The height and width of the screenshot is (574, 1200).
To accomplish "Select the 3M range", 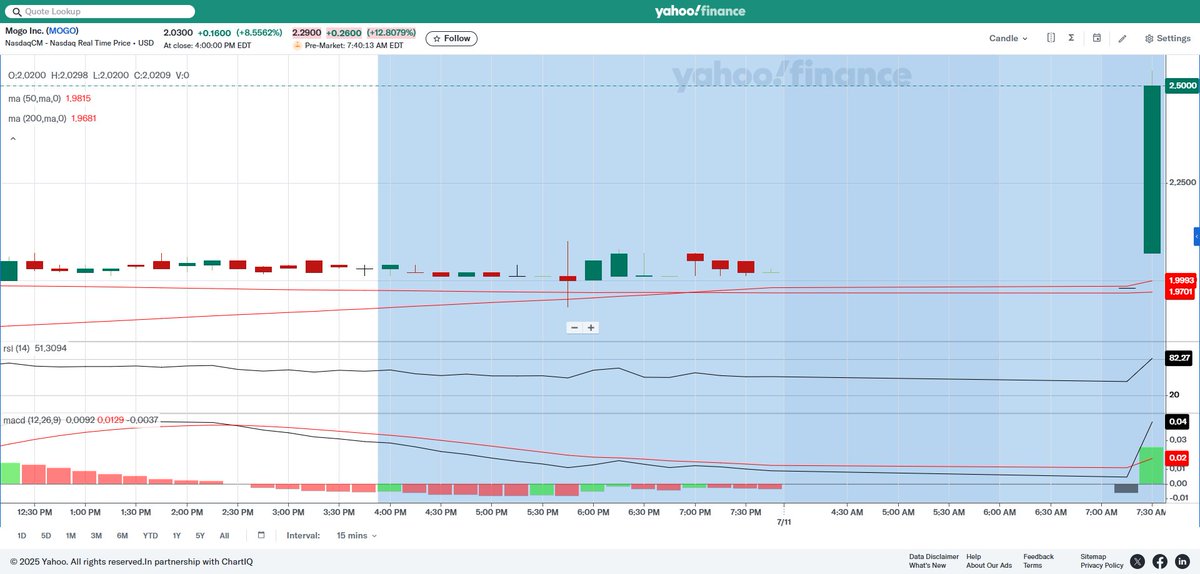I will coord(96,535).
